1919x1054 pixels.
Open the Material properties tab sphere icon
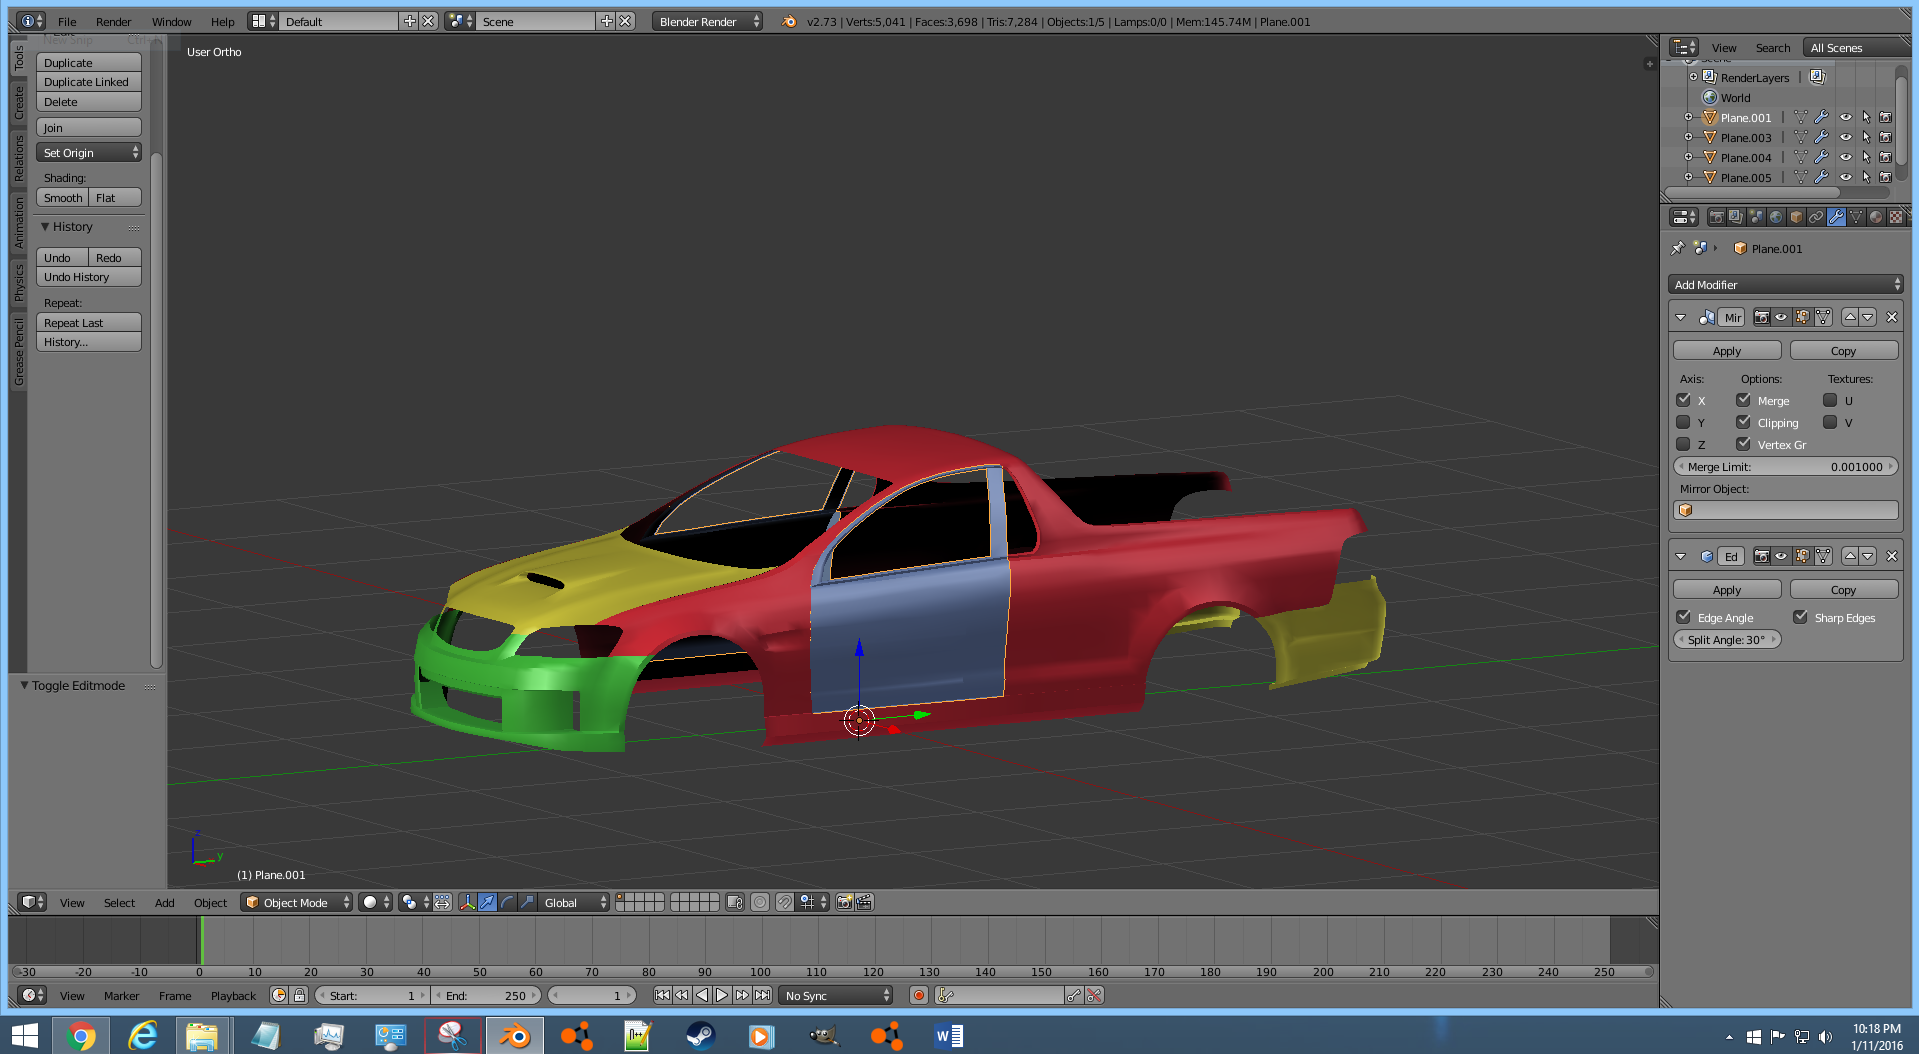point(1876,217)
